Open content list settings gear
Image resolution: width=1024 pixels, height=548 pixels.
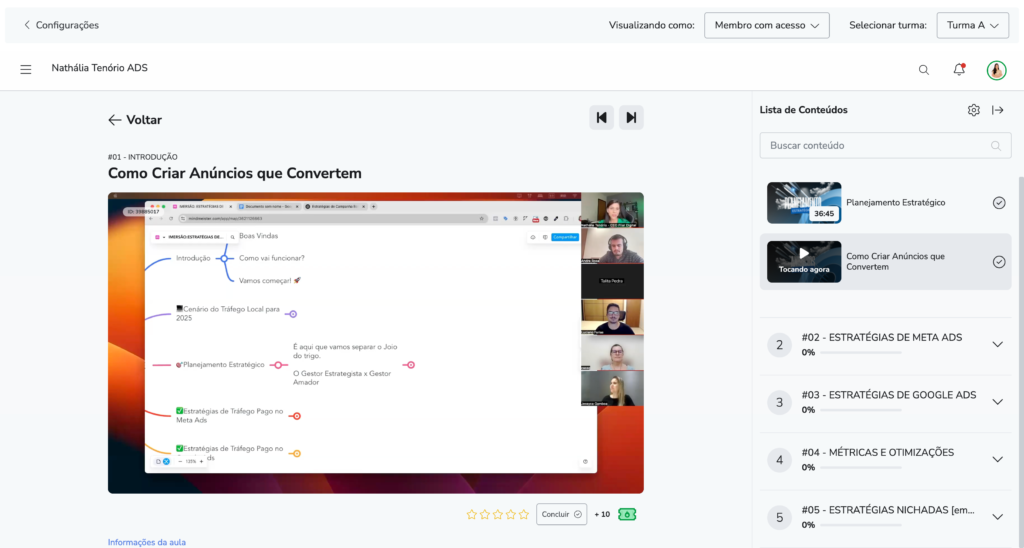973,110
